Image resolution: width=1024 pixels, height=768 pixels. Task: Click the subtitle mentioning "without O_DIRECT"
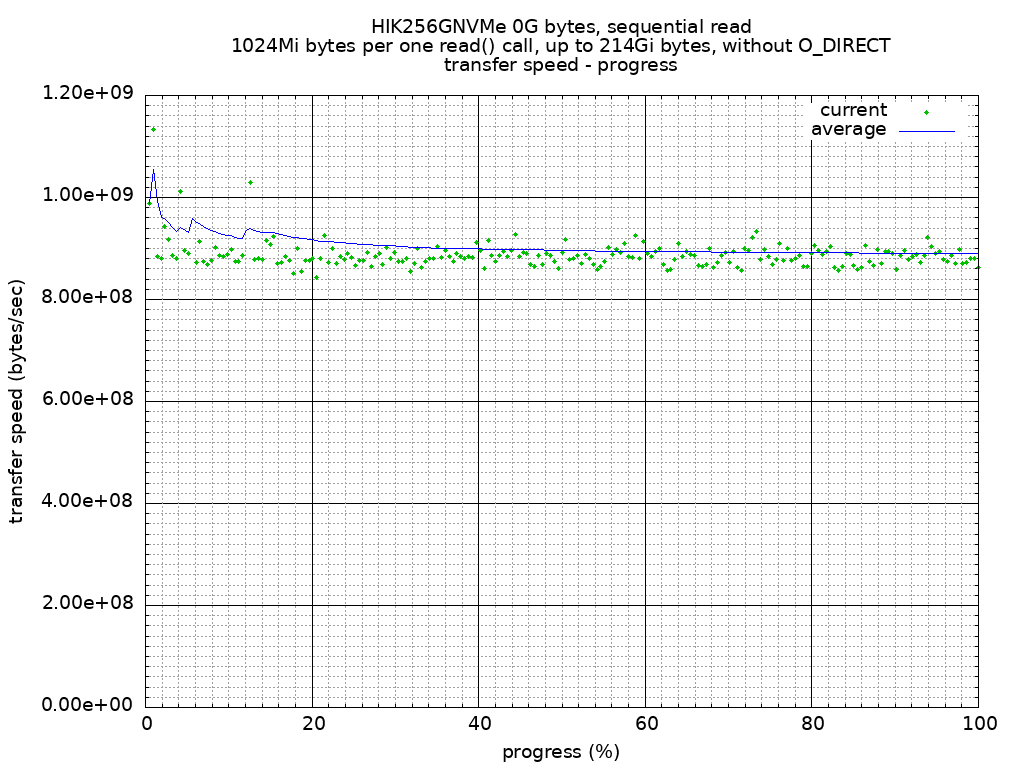coord(561,46)
